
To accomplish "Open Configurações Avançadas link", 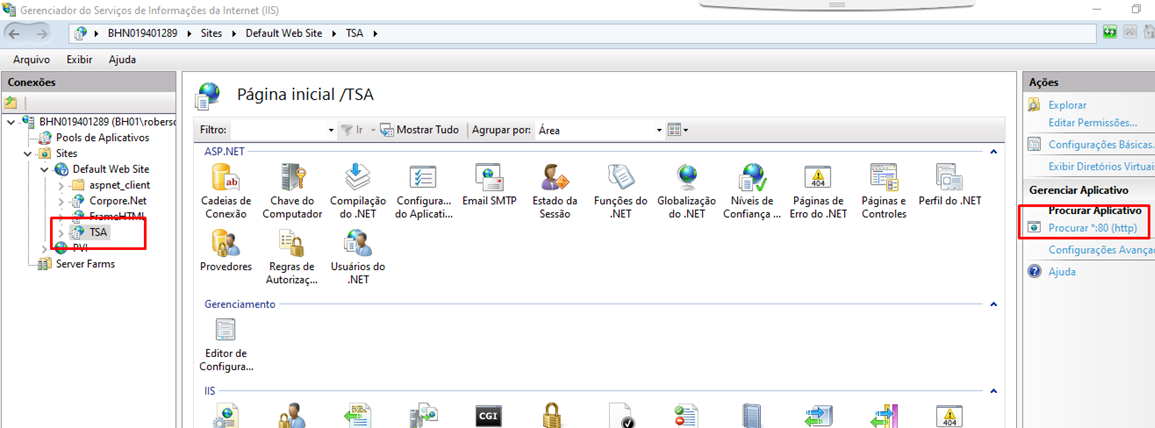I will pos(1101,250).
